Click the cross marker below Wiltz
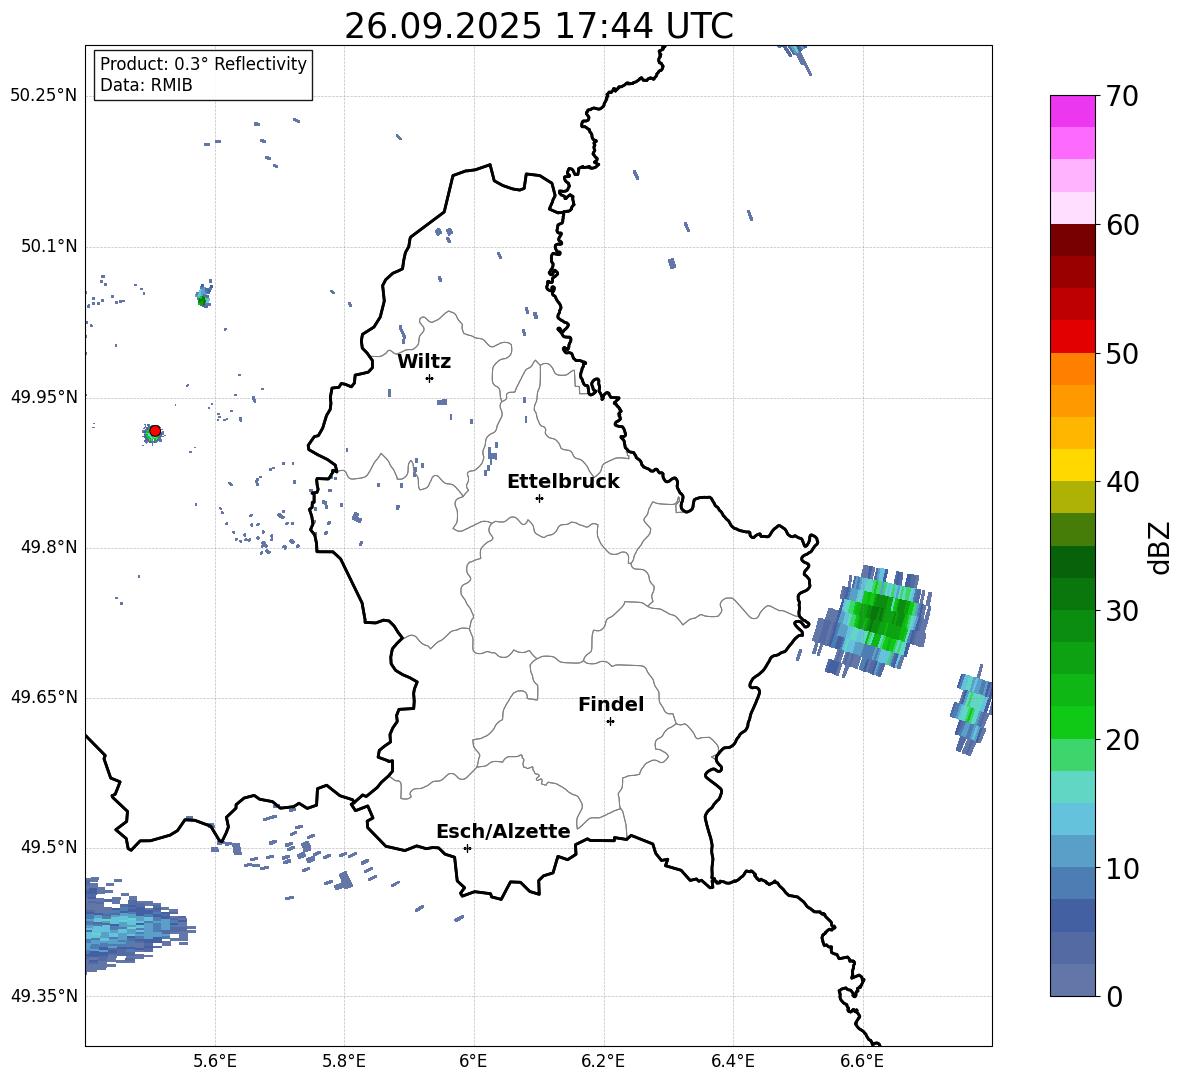1184x1081 pixels. click(x=430, y=378)
